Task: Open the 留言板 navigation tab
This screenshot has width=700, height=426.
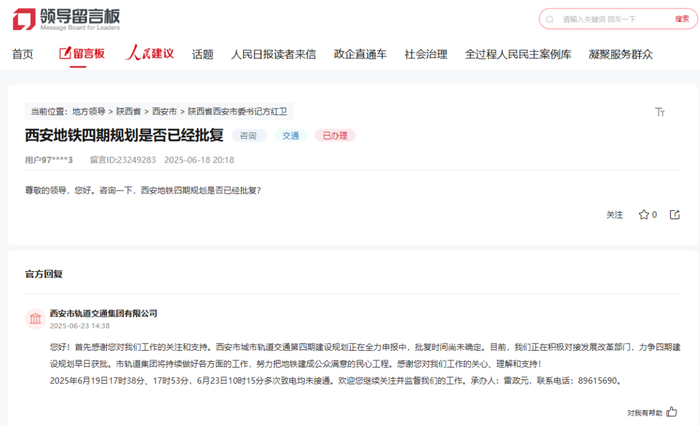Action: coord(82,54)
